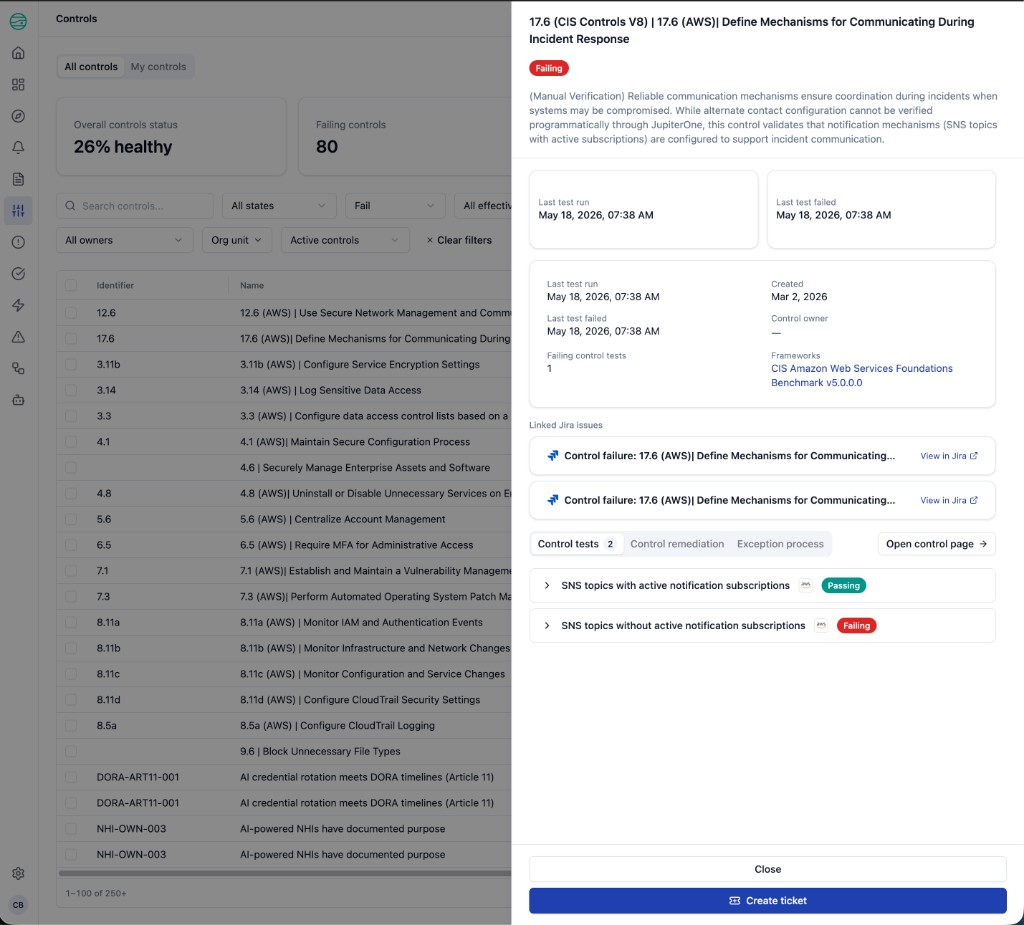Check the box for control 12.6
The width and height of the screenshot is (1024, 925).
71,313
